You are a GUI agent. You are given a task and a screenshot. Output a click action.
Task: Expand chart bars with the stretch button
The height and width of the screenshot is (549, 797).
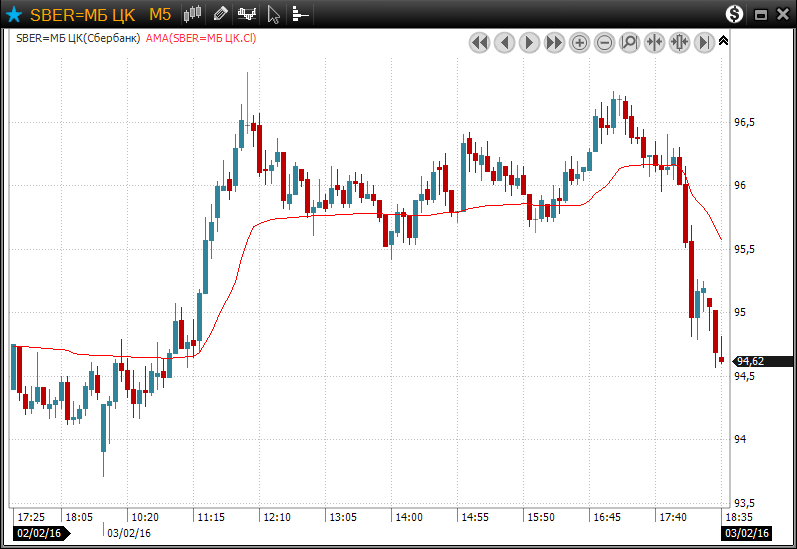(679, 42)
